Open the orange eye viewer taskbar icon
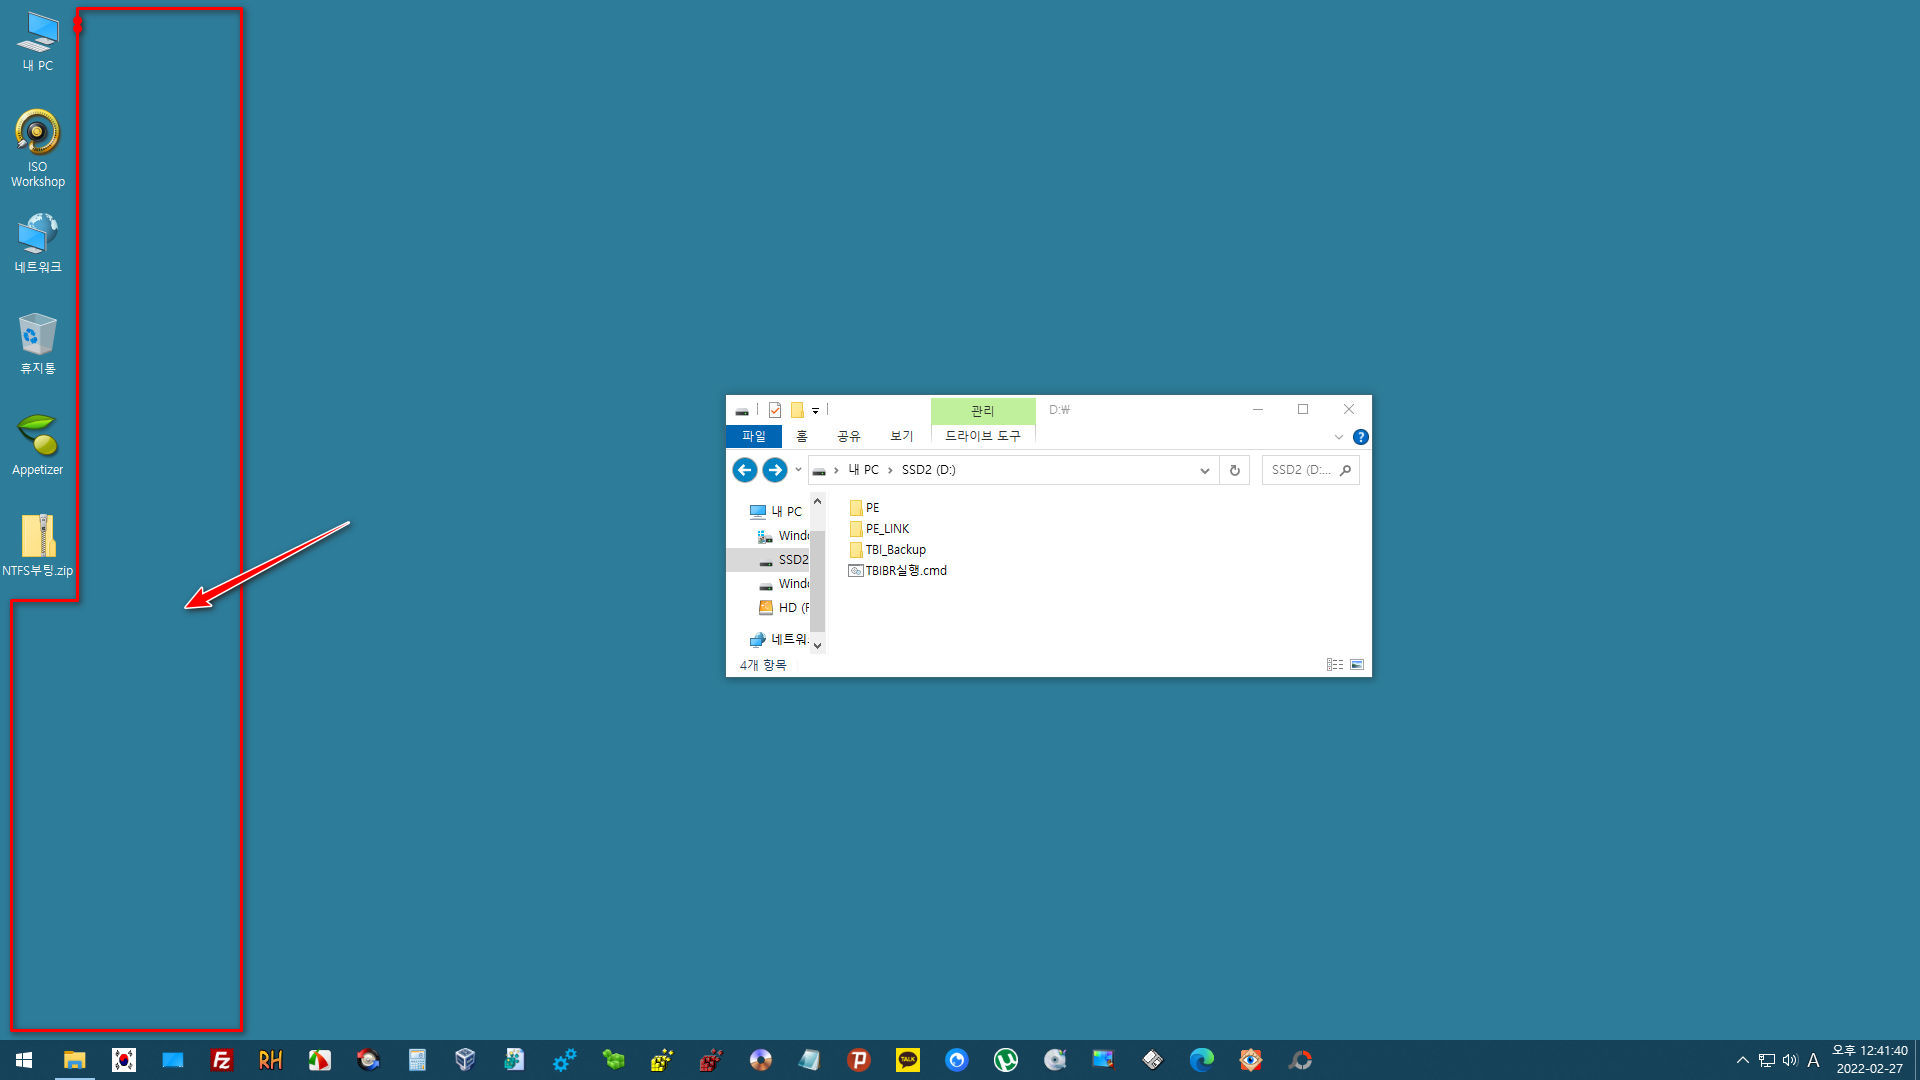The height and width of the screenshot is (1080, 1920). [1250, 1060]
